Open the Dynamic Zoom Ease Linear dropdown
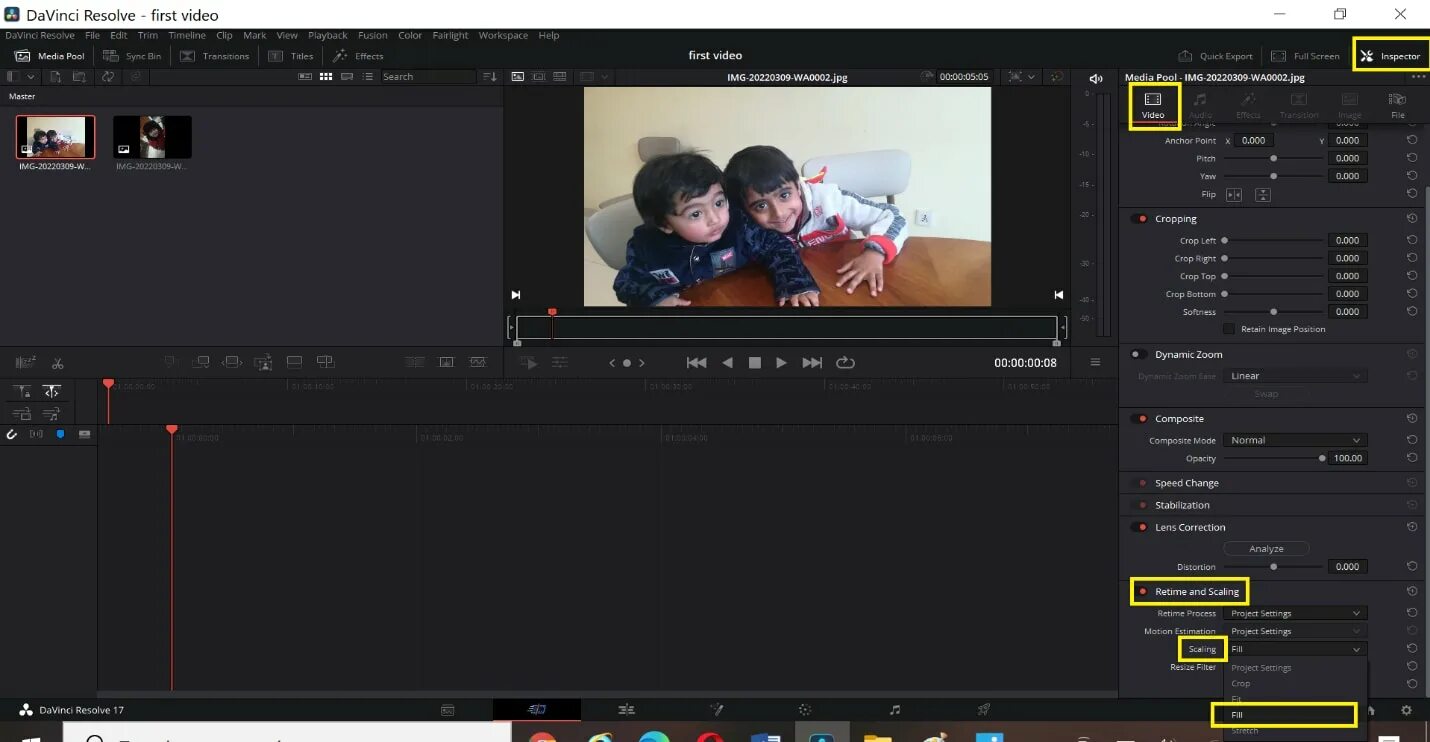Screen dimensions: 1430x742 pyautogui.click(x=1295, y=376)
